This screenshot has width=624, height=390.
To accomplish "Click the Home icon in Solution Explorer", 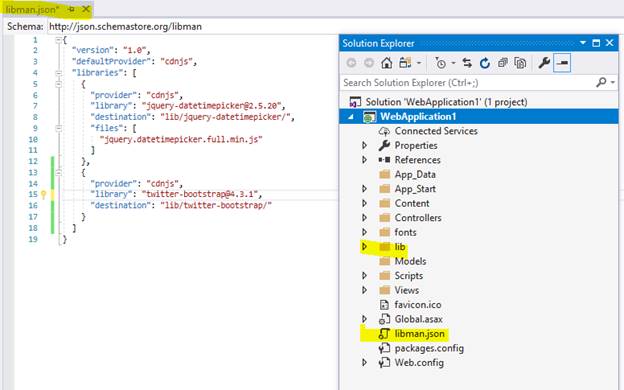I will coord(386,63).
